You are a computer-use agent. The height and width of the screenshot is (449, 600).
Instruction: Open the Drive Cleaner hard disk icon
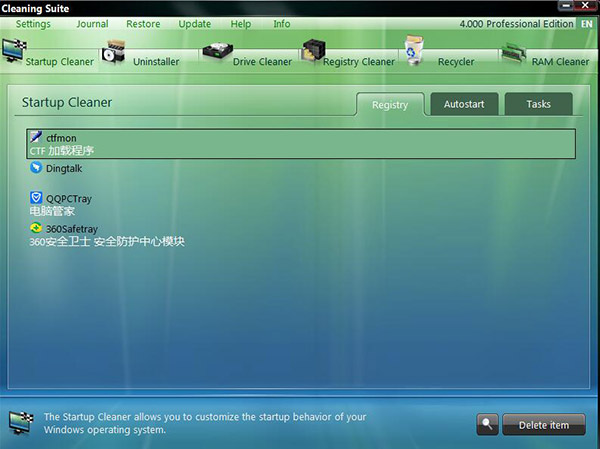tap(218, 52)
